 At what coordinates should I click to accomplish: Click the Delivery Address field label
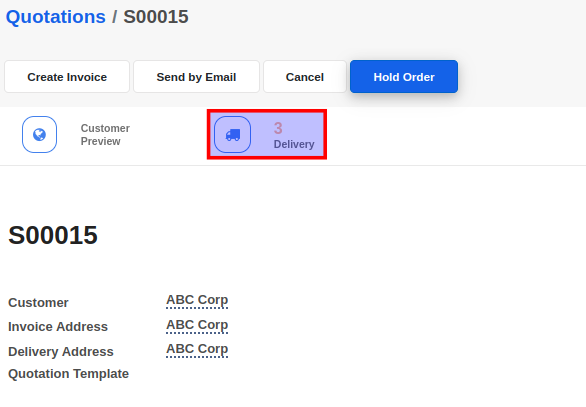(x=61, y=352)
